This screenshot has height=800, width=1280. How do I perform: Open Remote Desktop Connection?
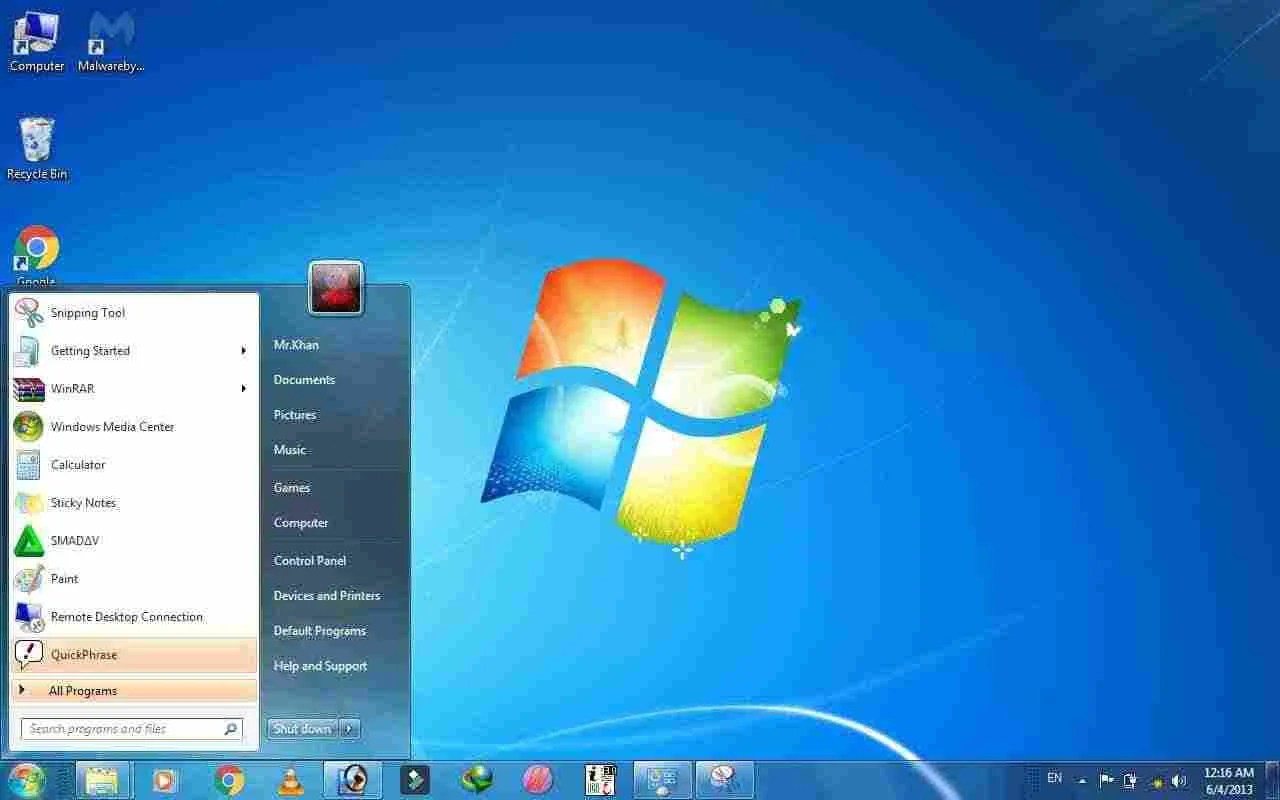pos(126,617)
